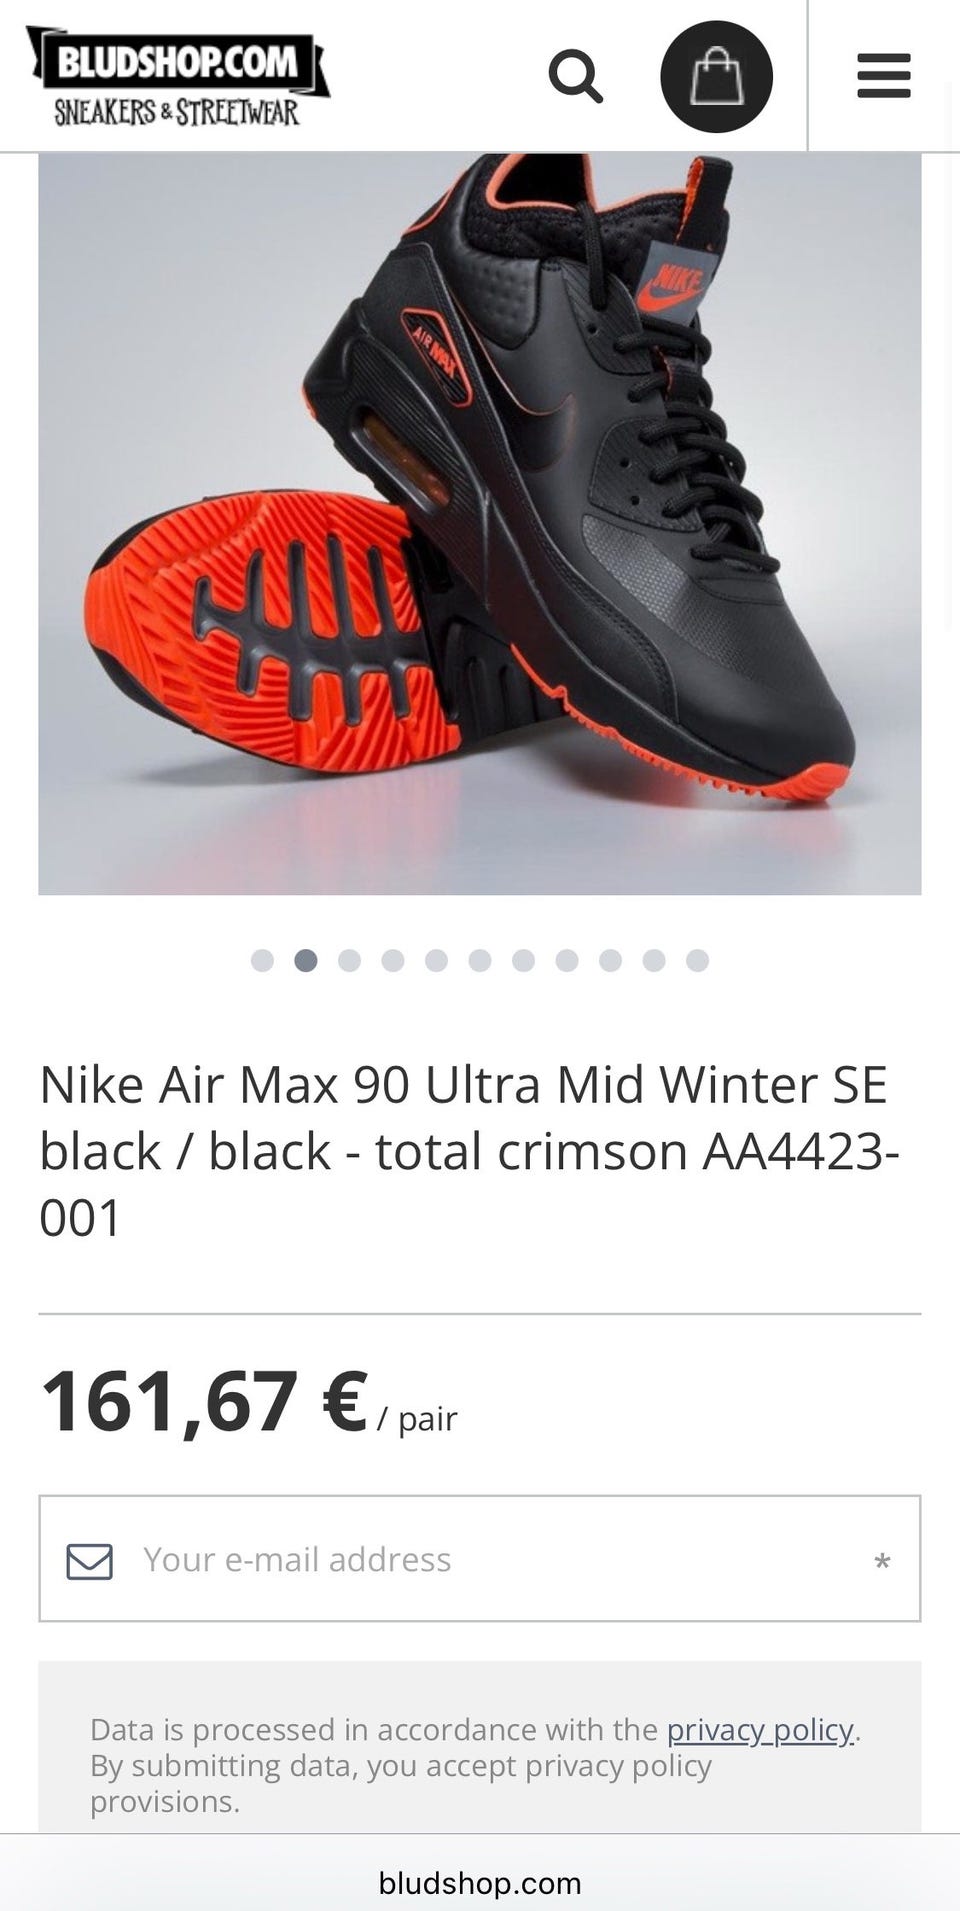This screenshot has height=1911, width=960.
Task: Select the fifth image carousel dot
Action: [x=436, y=961]
